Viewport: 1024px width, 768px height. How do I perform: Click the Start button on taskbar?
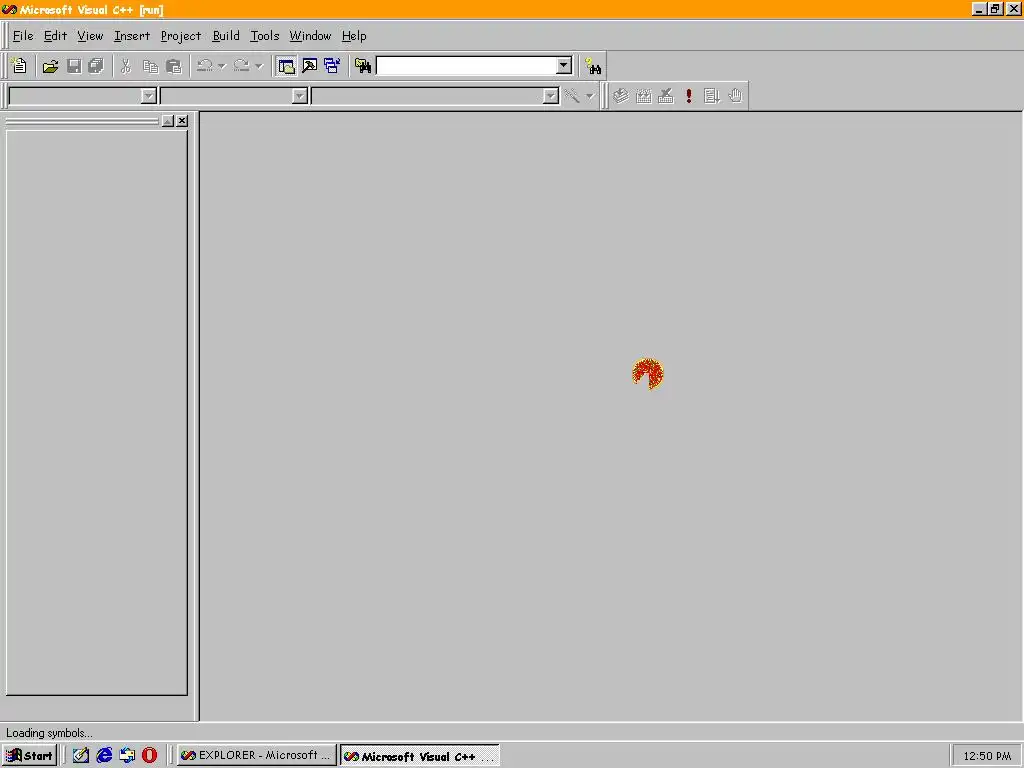pos(29,756)
